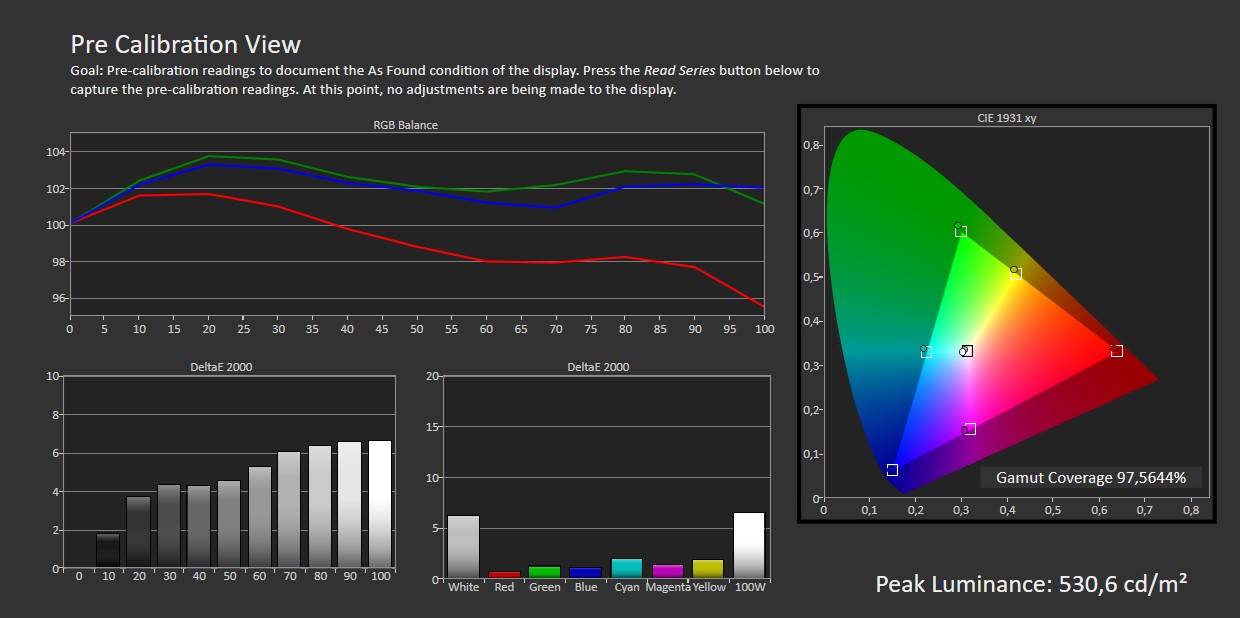Select the Red bar in DeltaE 2000 chart
This screenshot has height=618, width=1240.
[504, 575]
